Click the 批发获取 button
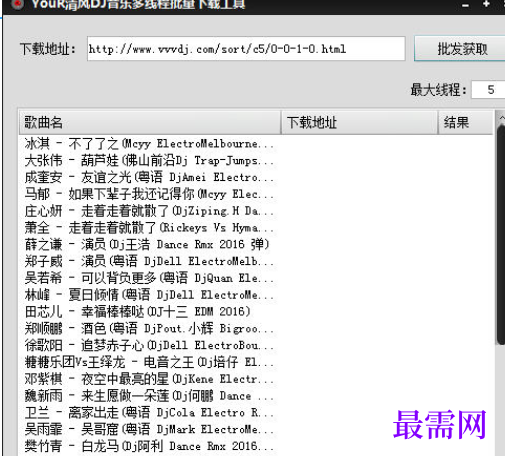The image size is (505, 456). 460,49
